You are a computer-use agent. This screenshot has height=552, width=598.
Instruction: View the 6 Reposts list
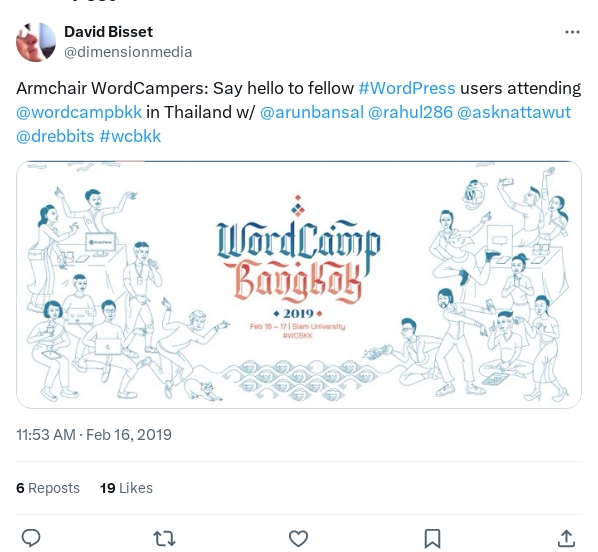(x=48, y=488)
